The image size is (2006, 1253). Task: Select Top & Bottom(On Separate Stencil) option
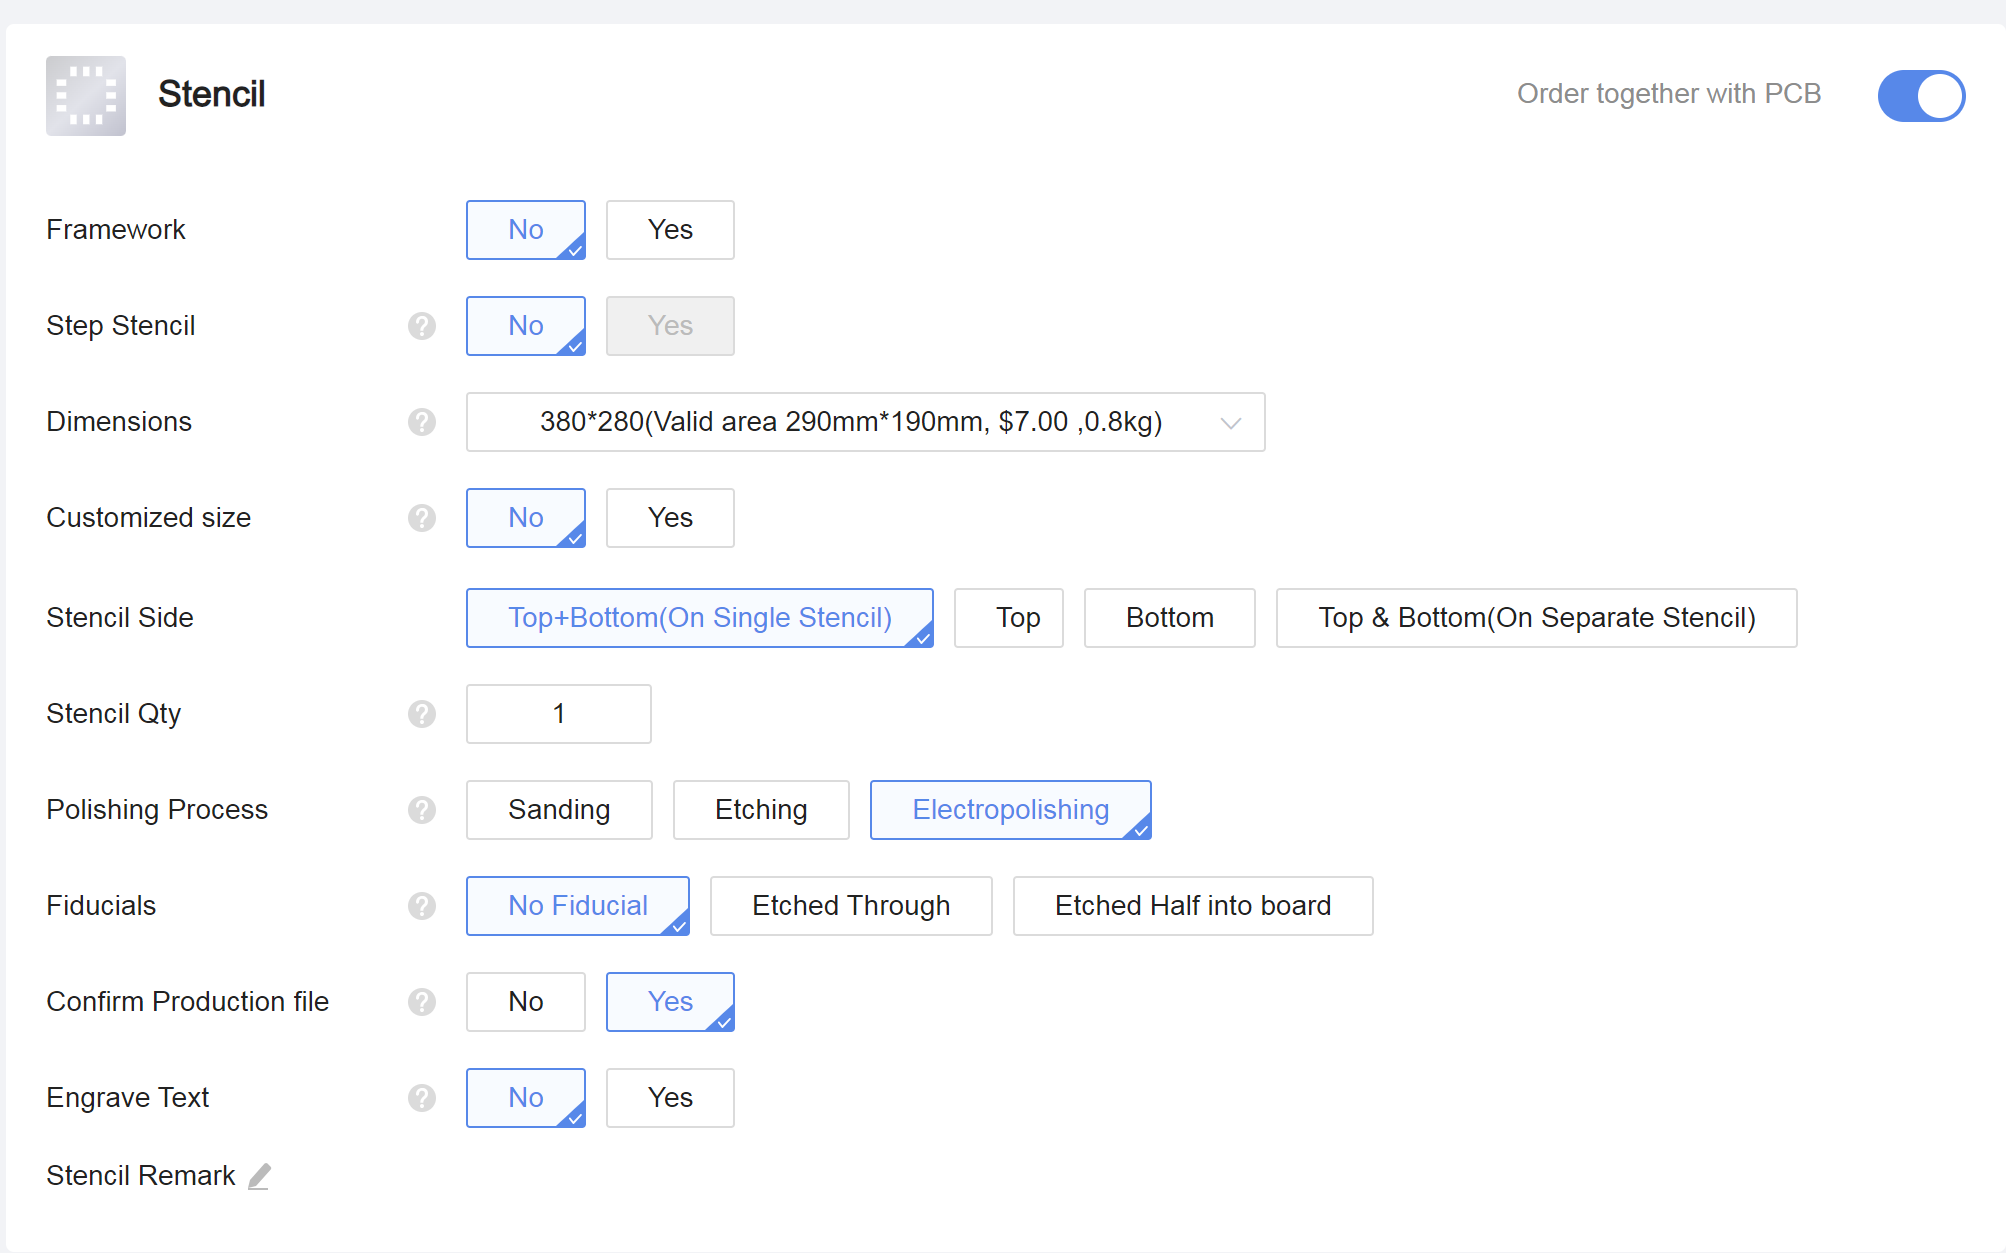point(1536,618)
